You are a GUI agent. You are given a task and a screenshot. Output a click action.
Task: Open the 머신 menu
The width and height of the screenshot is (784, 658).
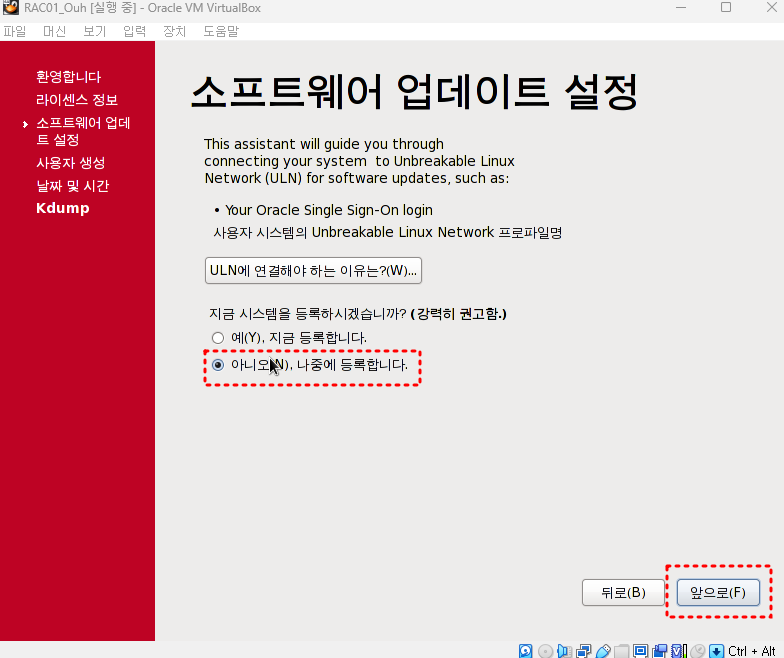coord(54,32)
